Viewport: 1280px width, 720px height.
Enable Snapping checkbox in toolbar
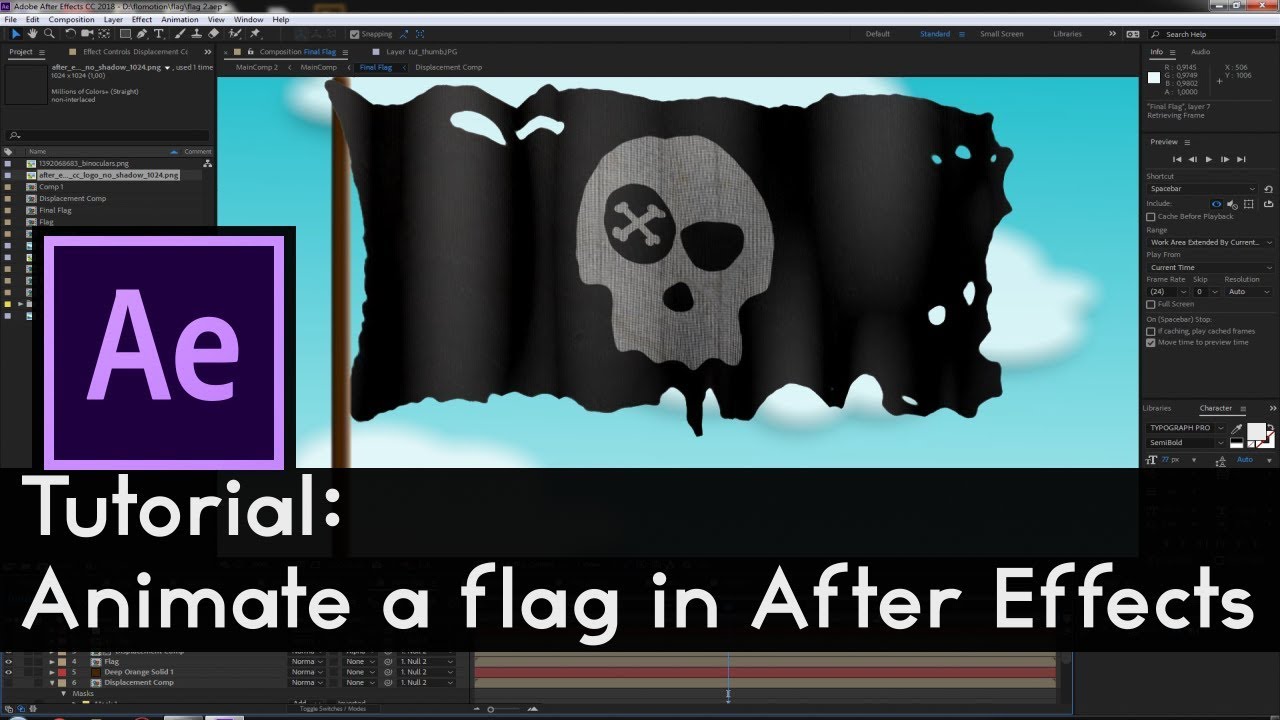pos(354,34)
